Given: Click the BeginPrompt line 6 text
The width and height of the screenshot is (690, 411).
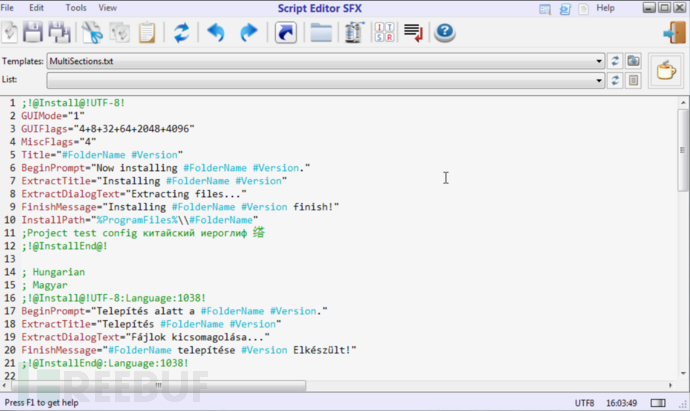Looking at the screenshot, I should point(165,168).
